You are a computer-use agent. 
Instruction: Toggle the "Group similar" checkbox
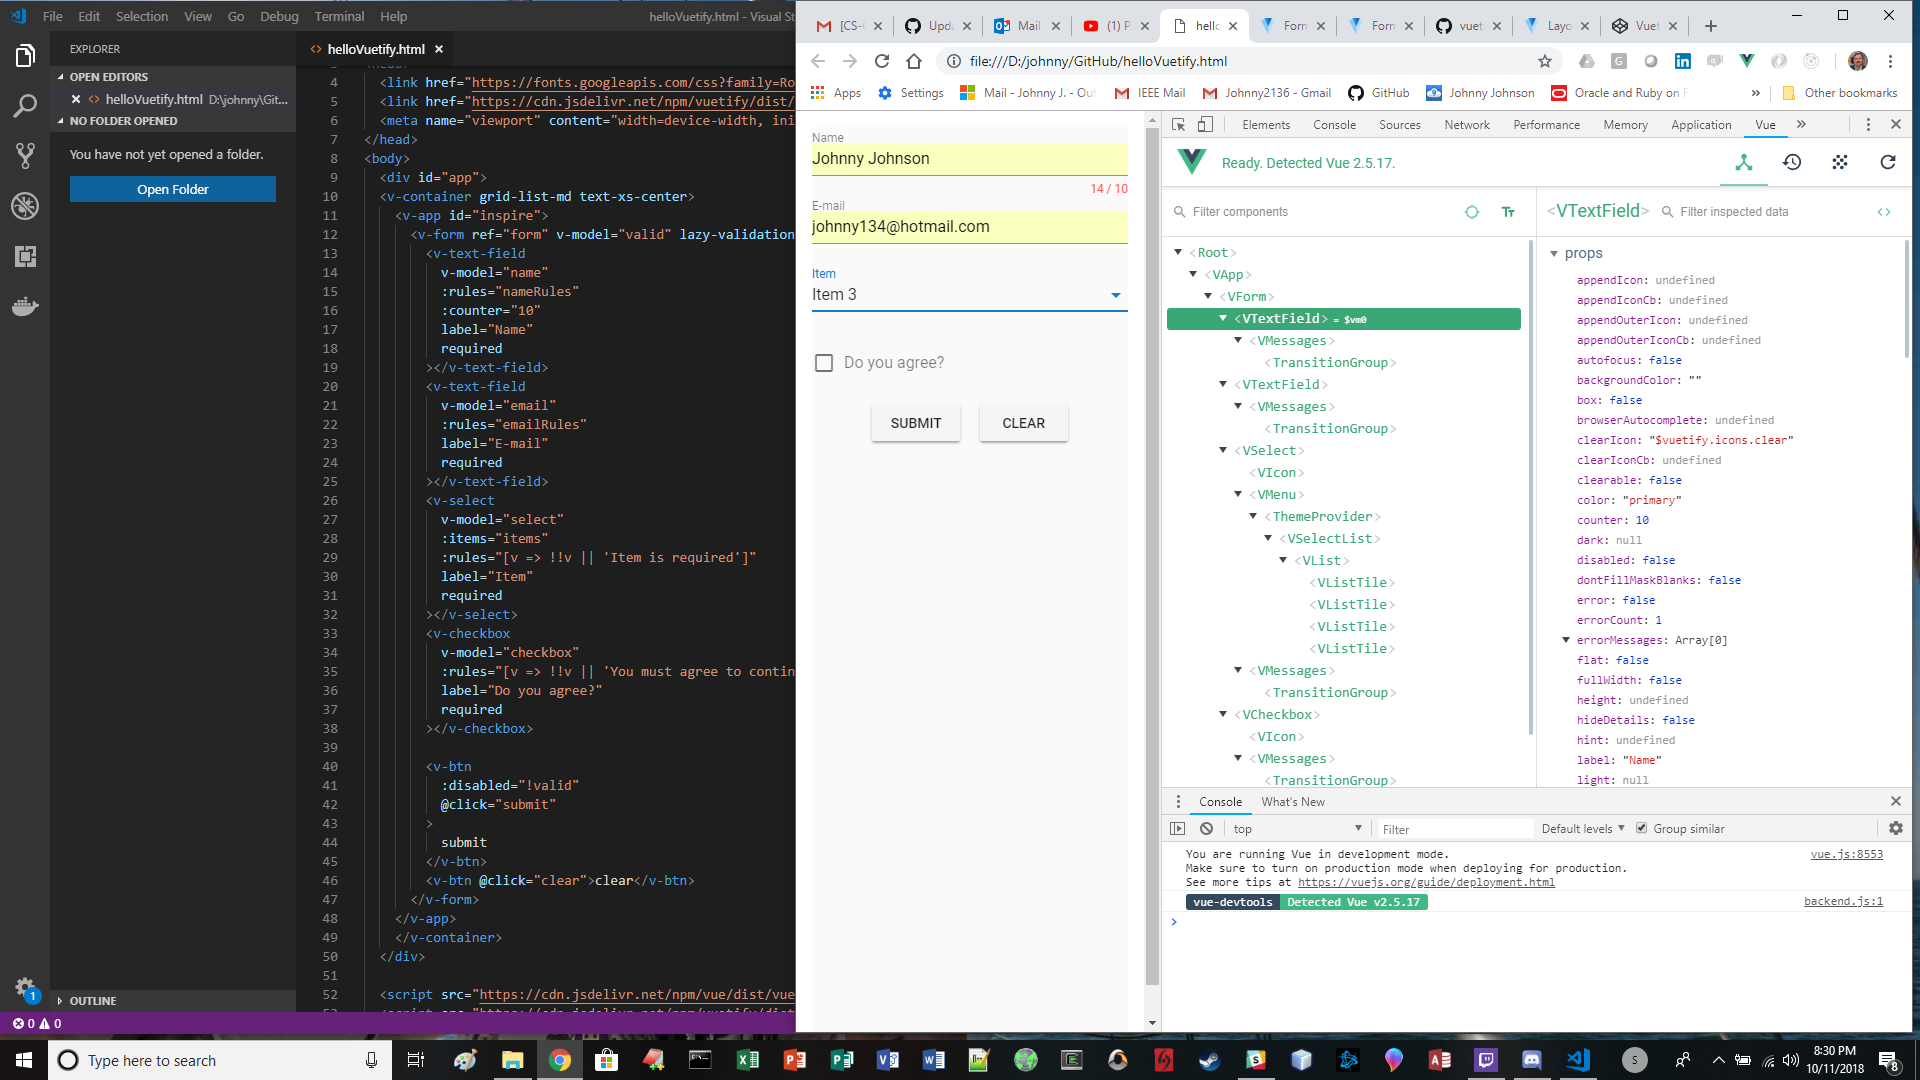1641,829
